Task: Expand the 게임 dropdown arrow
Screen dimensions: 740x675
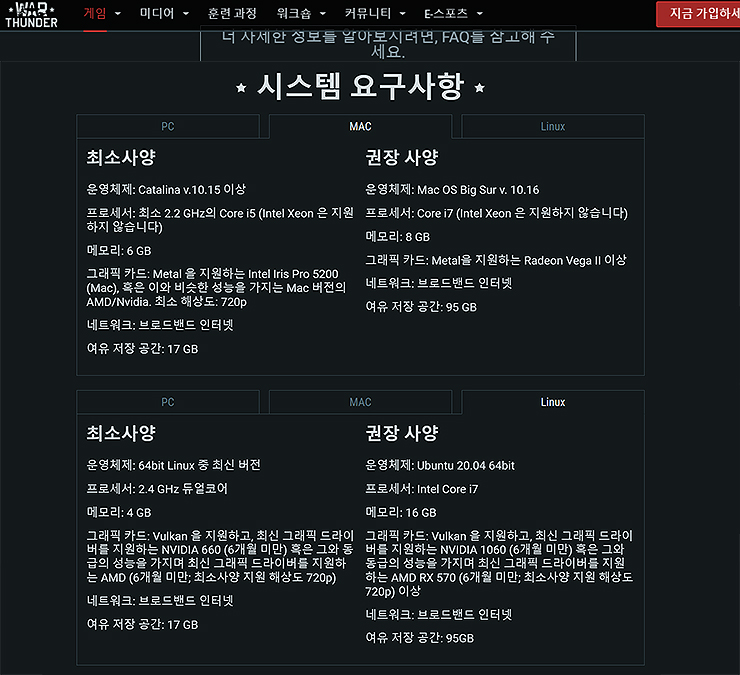Action: click(118, 14)
